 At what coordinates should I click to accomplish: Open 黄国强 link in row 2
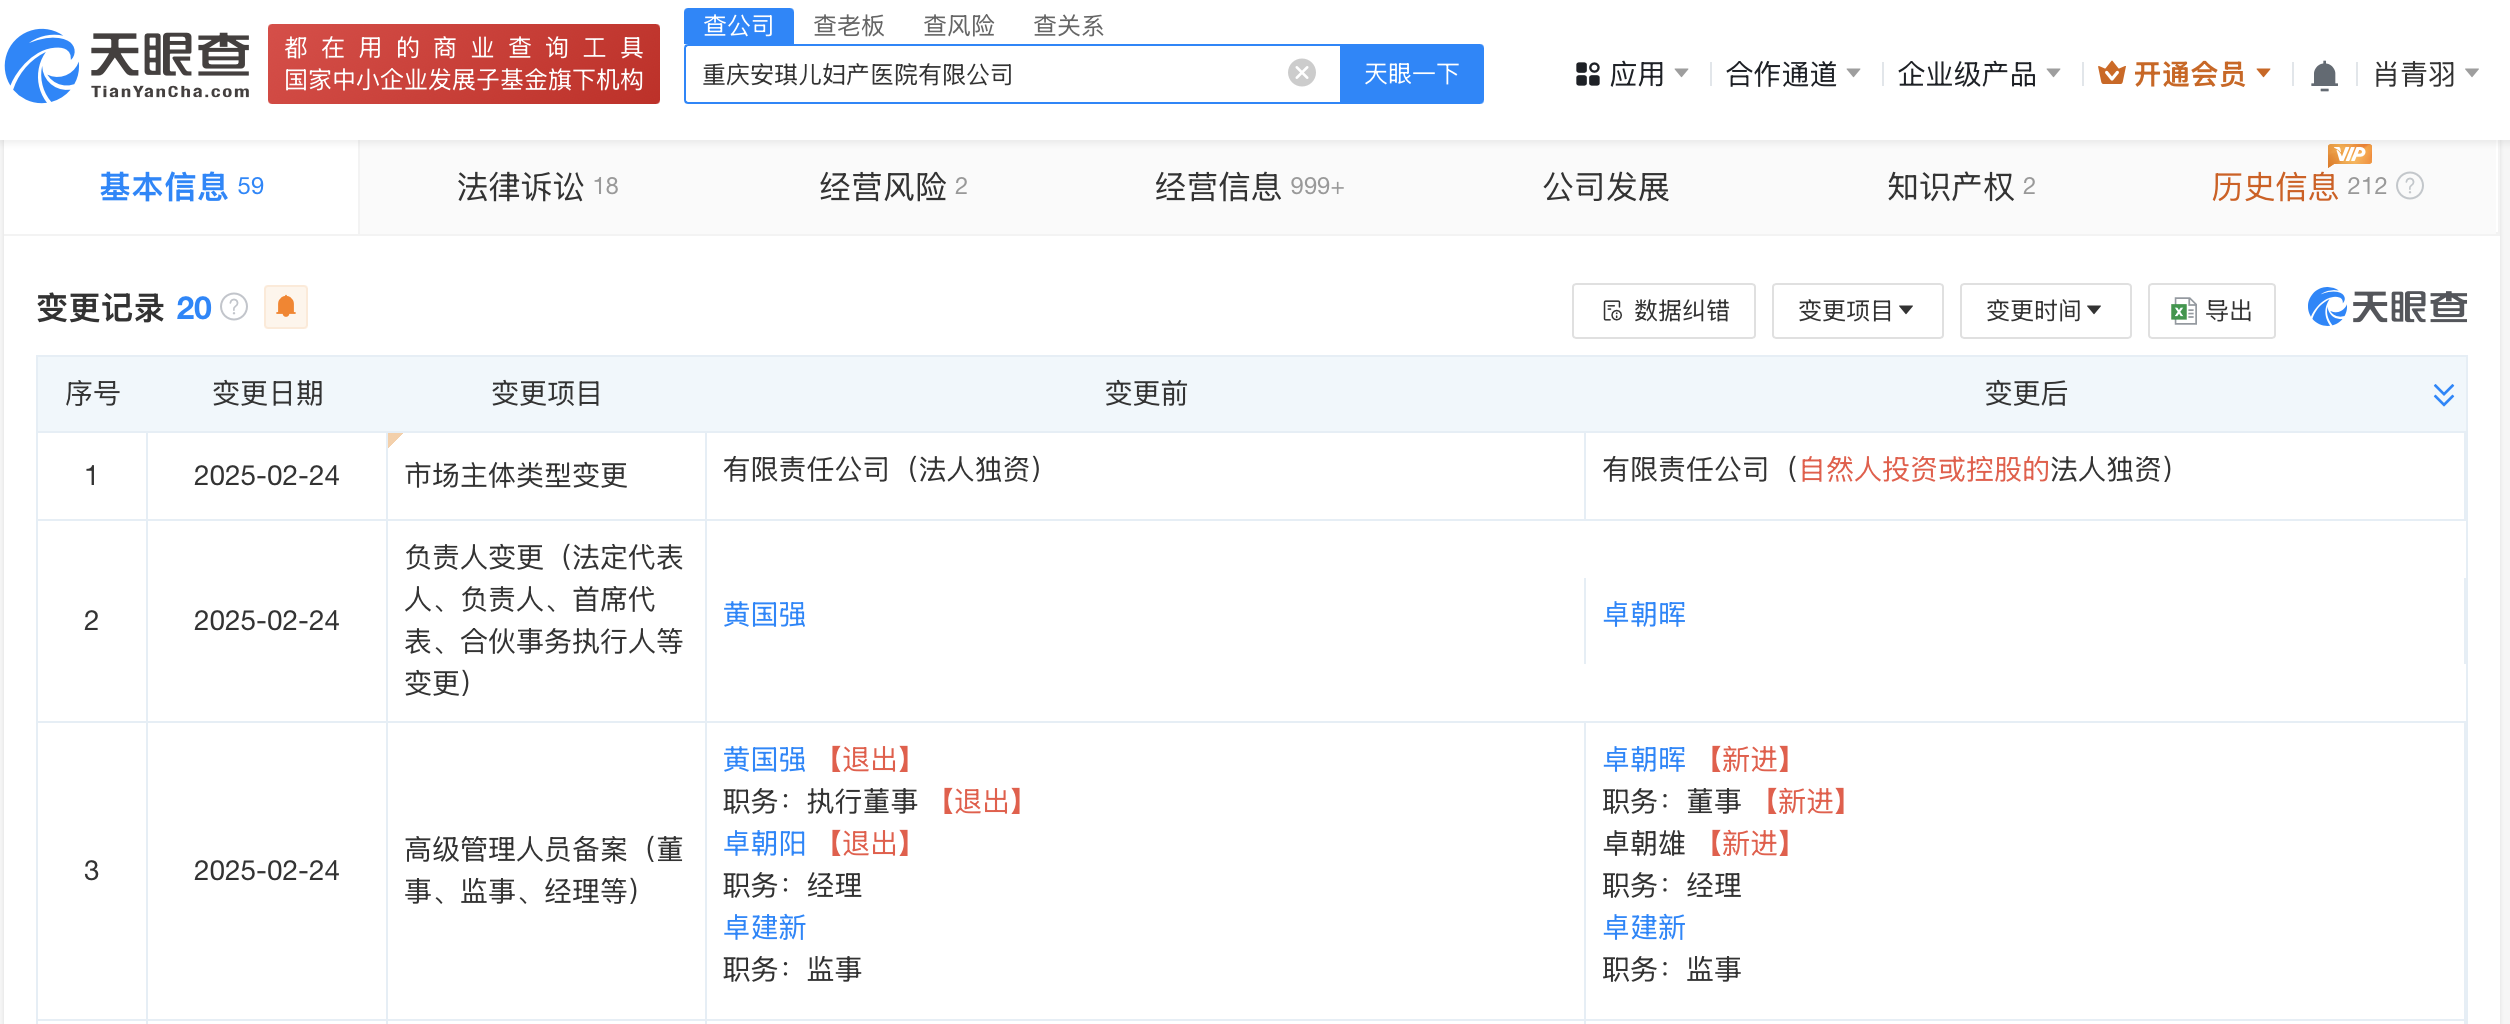[x=764, y=614]
